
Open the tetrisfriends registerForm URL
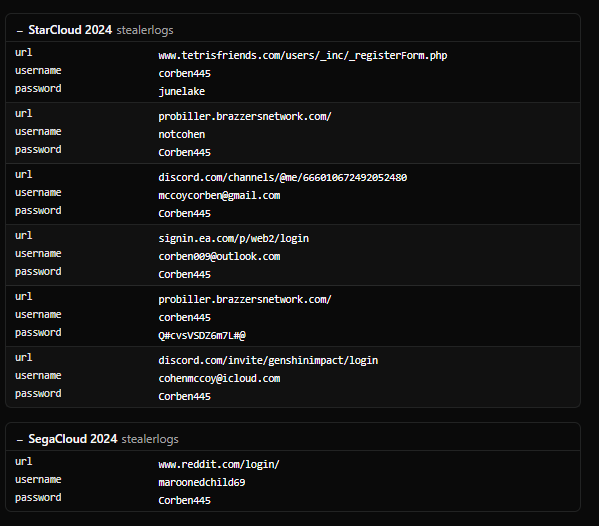(x=303, y=55)
